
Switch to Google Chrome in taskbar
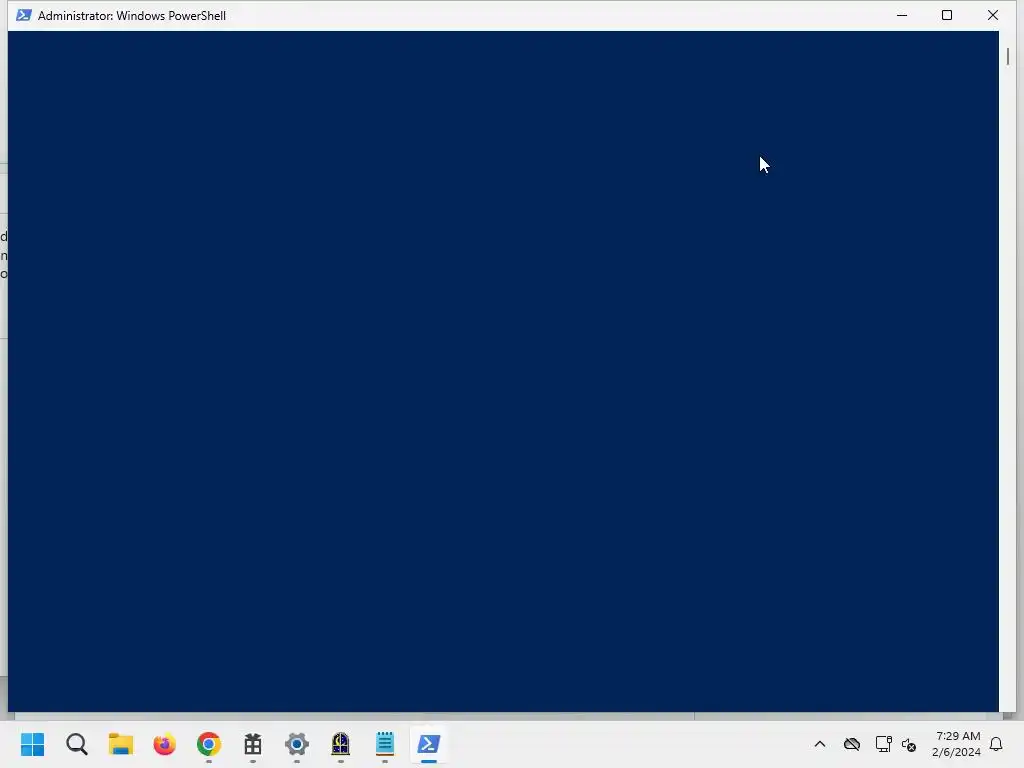[x=209, y=744]
